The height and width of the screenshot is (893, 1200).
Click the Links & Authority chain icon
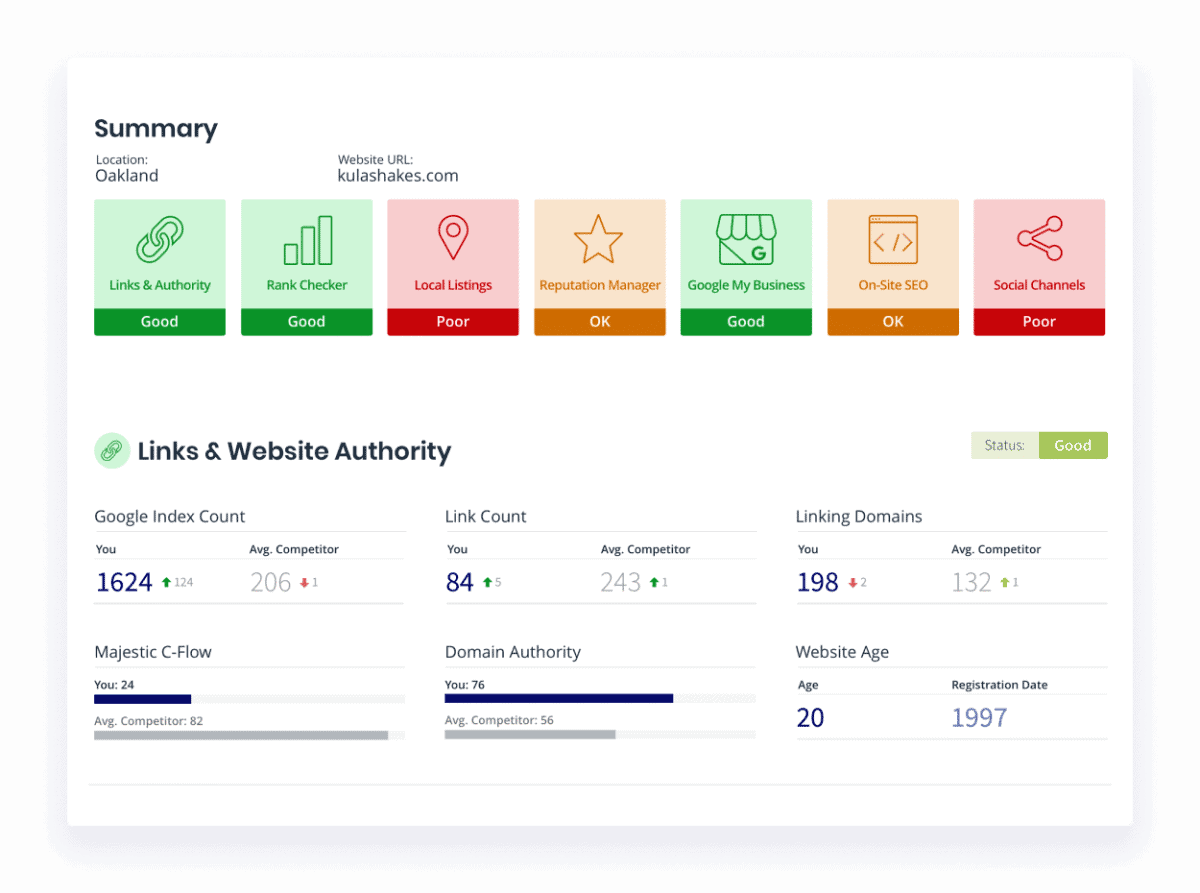160,240
